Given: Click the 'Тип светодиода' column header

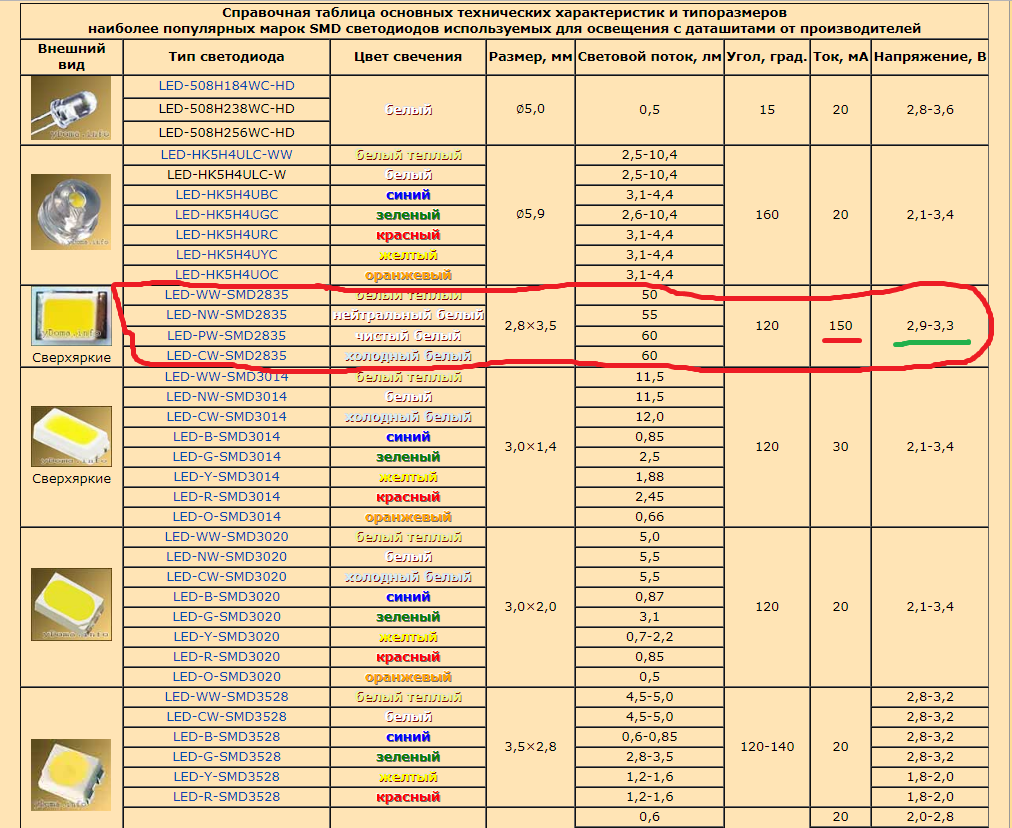Looking at the screenshot, I should 227,57.
